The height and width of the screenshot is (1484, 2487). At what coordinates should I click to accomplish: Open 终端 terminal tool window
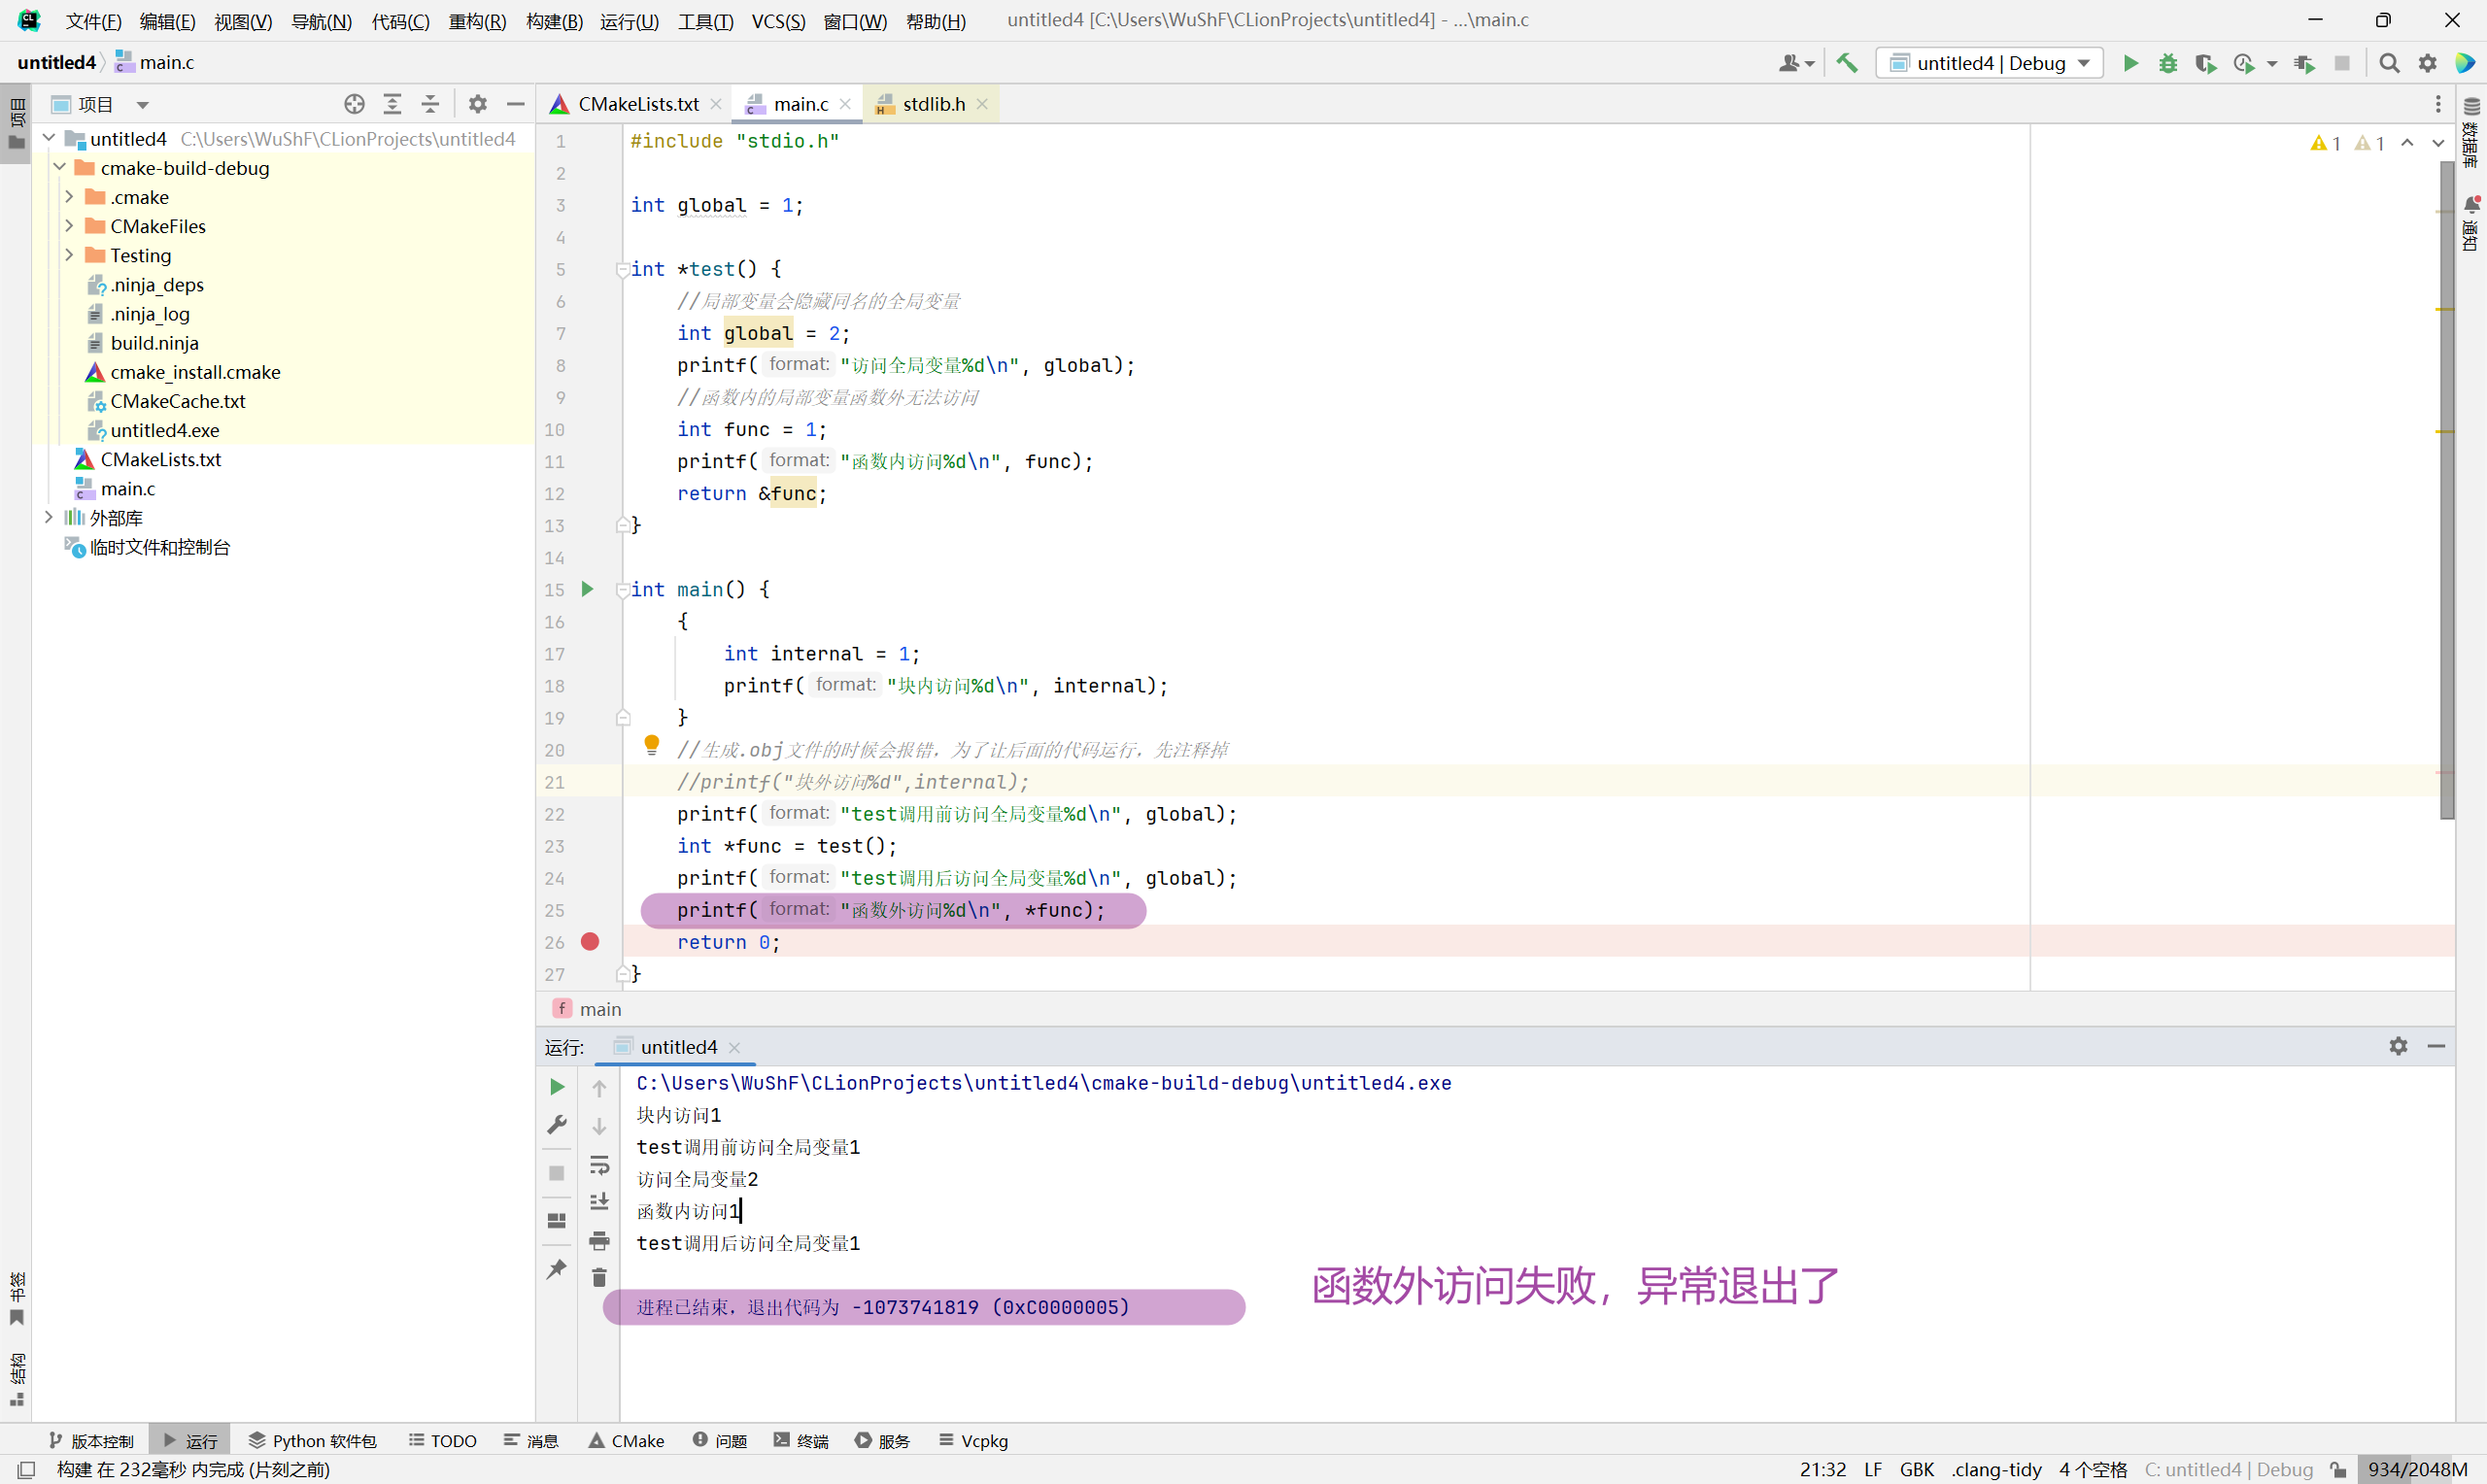point(801,1440)
